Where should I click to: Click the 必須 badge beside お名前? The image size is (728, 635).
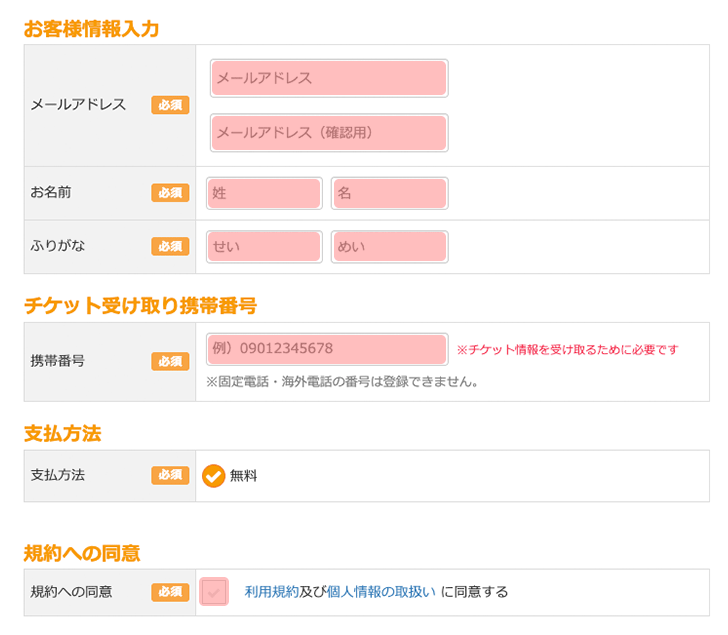tap(170, 193)
